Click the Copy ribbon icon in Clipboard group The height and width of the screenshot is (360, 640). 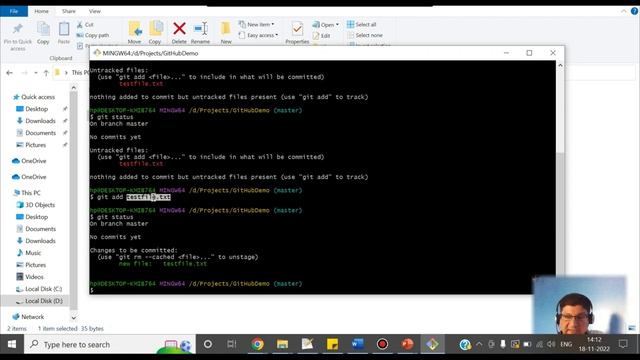click(x=43, y=29)
